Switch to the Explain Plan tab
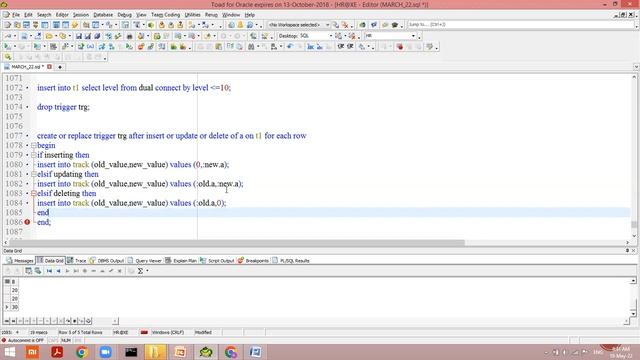640x360 pixels. click(181, 260)
